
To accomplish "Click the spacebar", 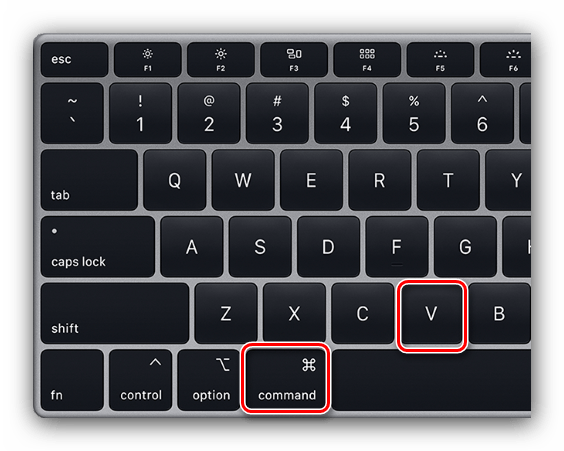I will pos(431,380).
